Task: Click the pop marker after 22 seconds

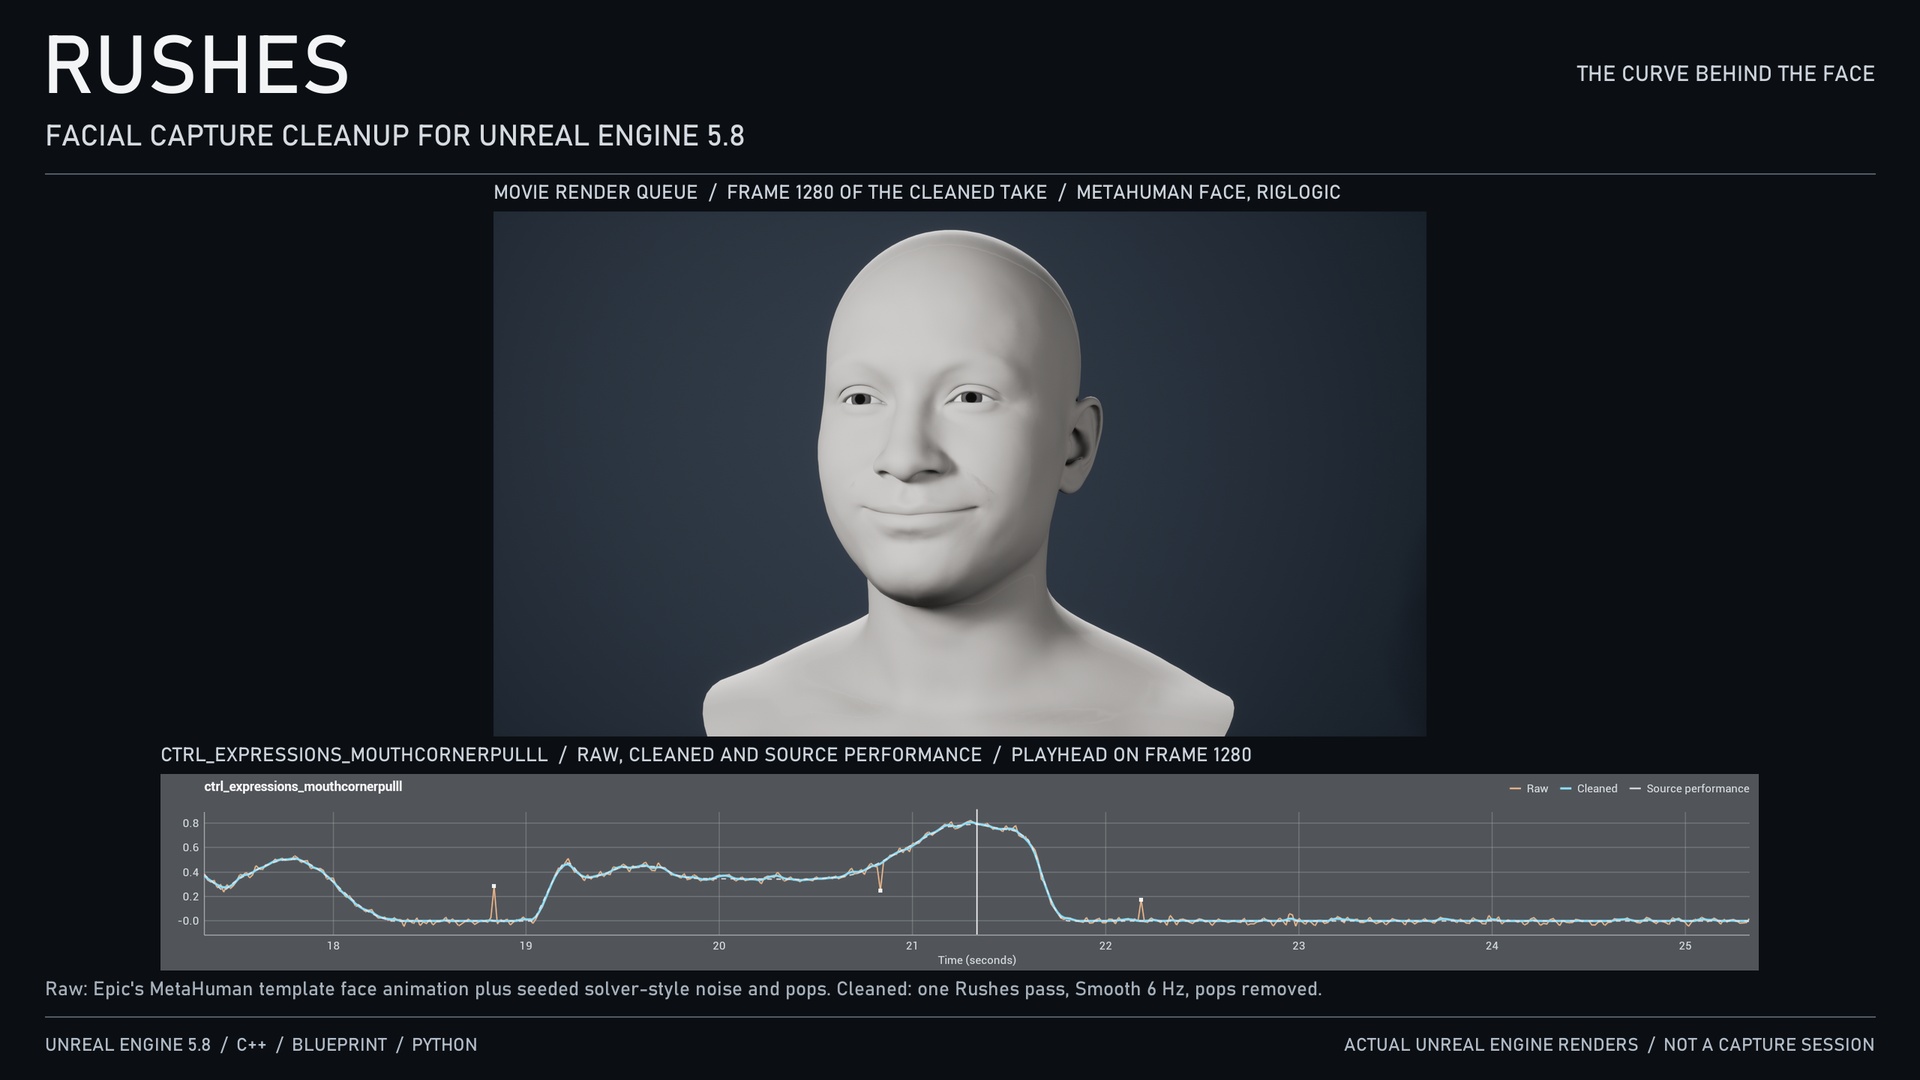Action: pos(1140,901)
